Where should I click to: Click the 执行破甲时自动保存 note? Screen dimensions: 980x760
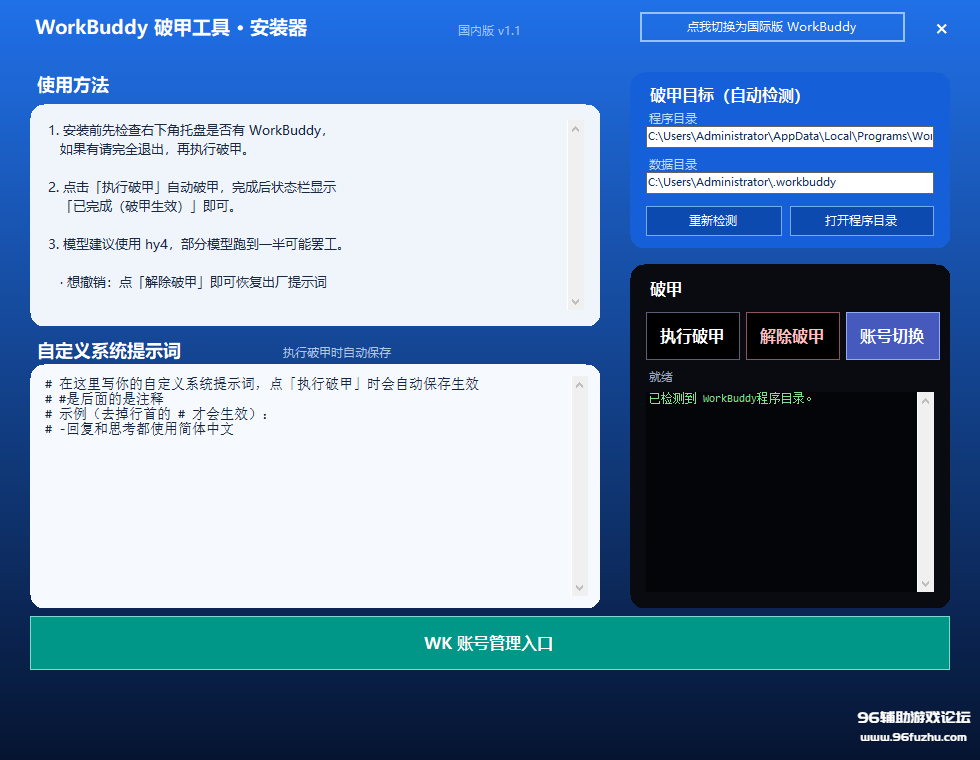pyautogui.click(x=337, y=352)
